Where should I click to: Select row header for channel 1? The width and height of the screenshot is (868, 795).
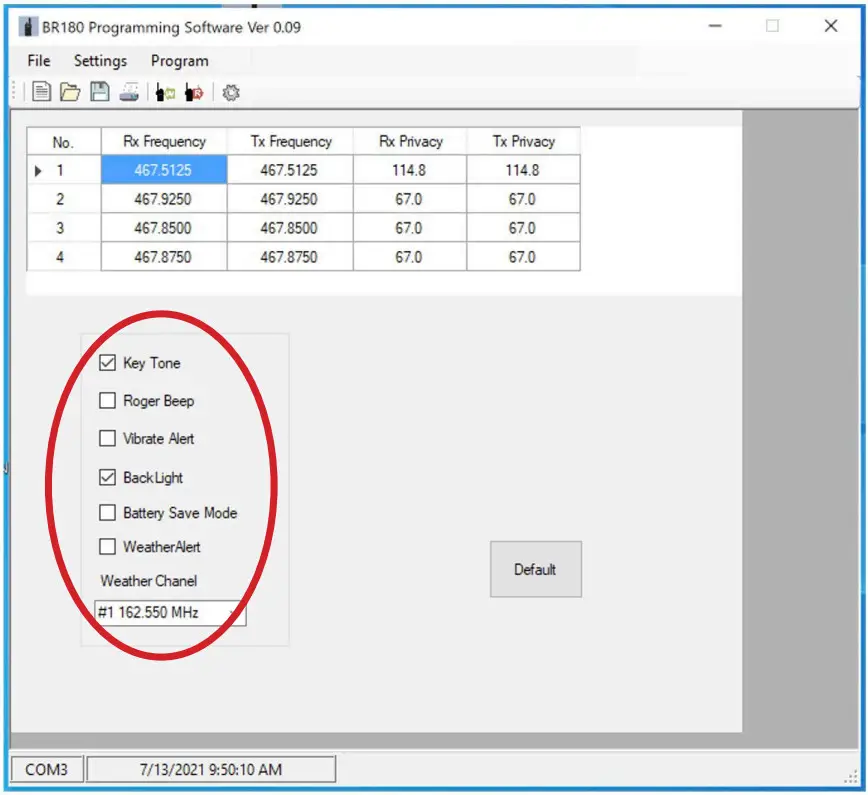64,169
